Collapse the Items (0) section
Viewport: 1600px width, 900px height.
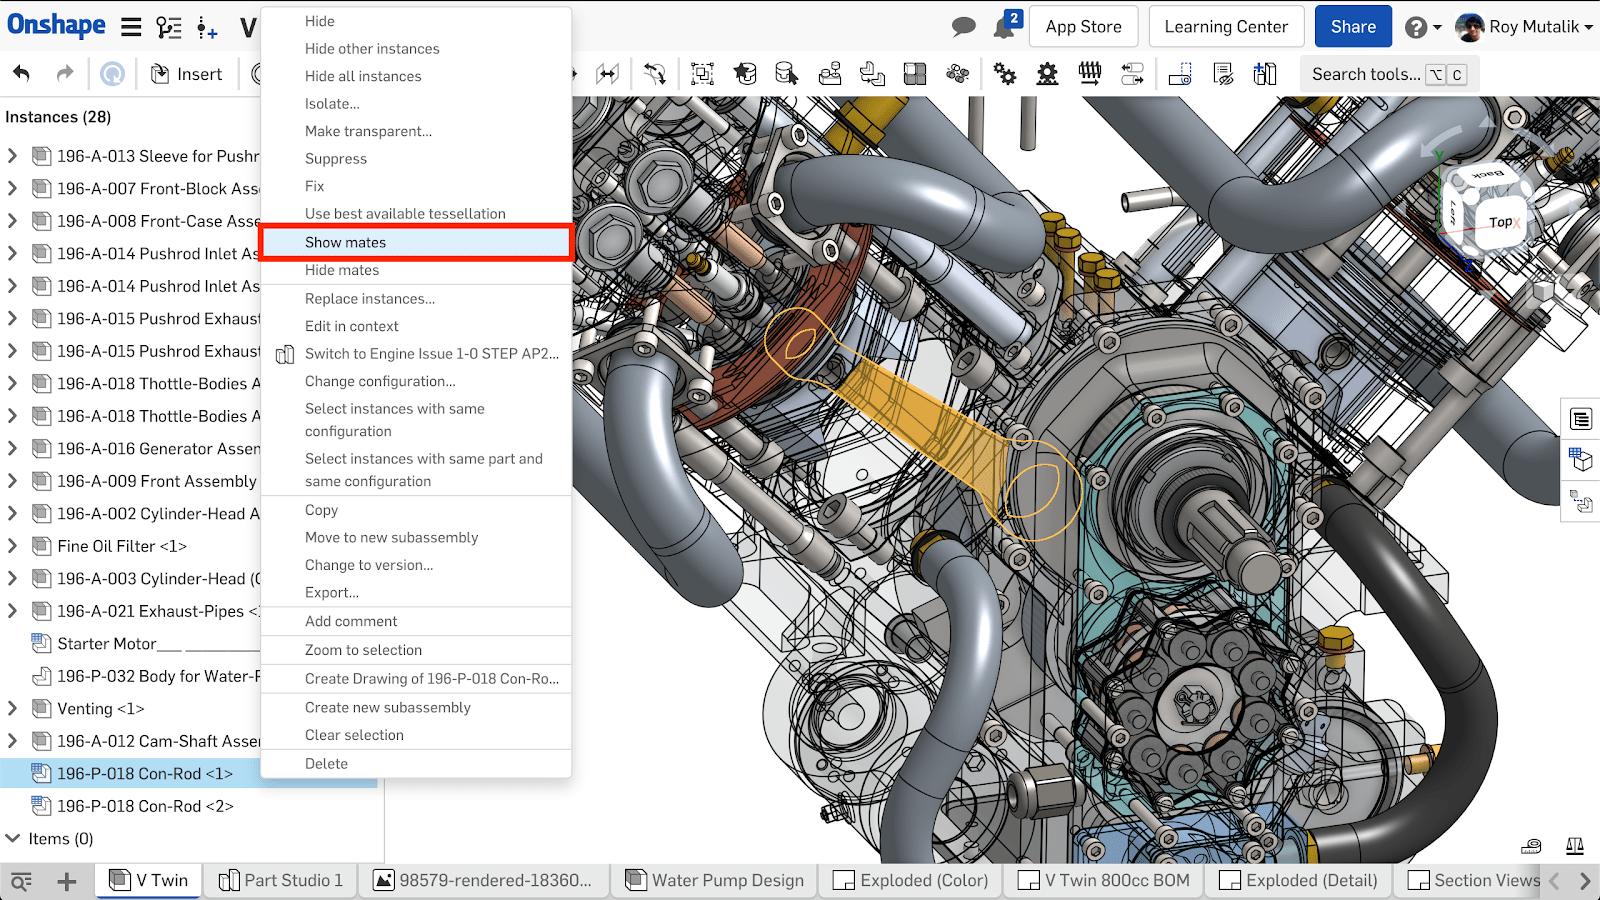12,839
